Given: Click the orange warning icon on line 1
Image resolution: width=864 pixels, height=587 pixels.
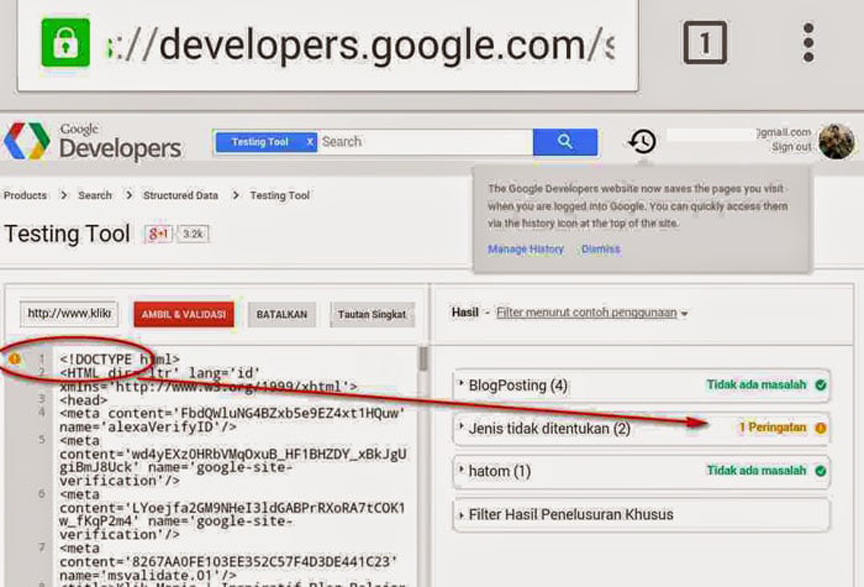Looking at the screenshot, I should [x=15, y=359].
